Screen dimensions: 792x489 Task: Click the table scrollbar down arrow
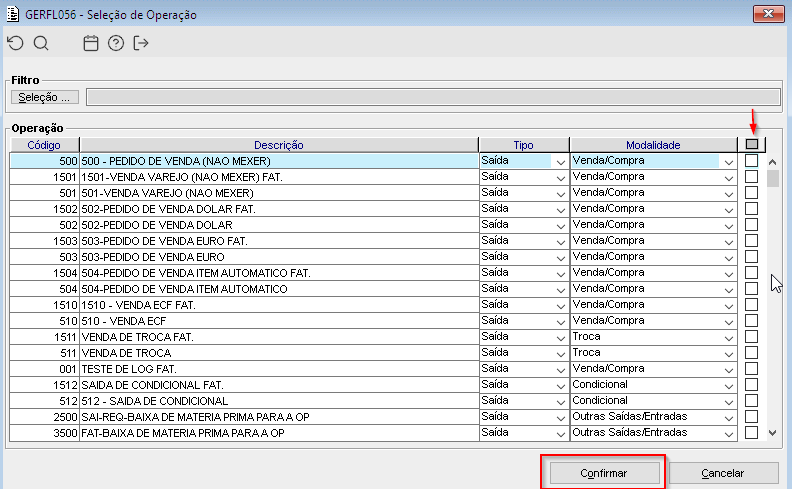coord(772,432)
